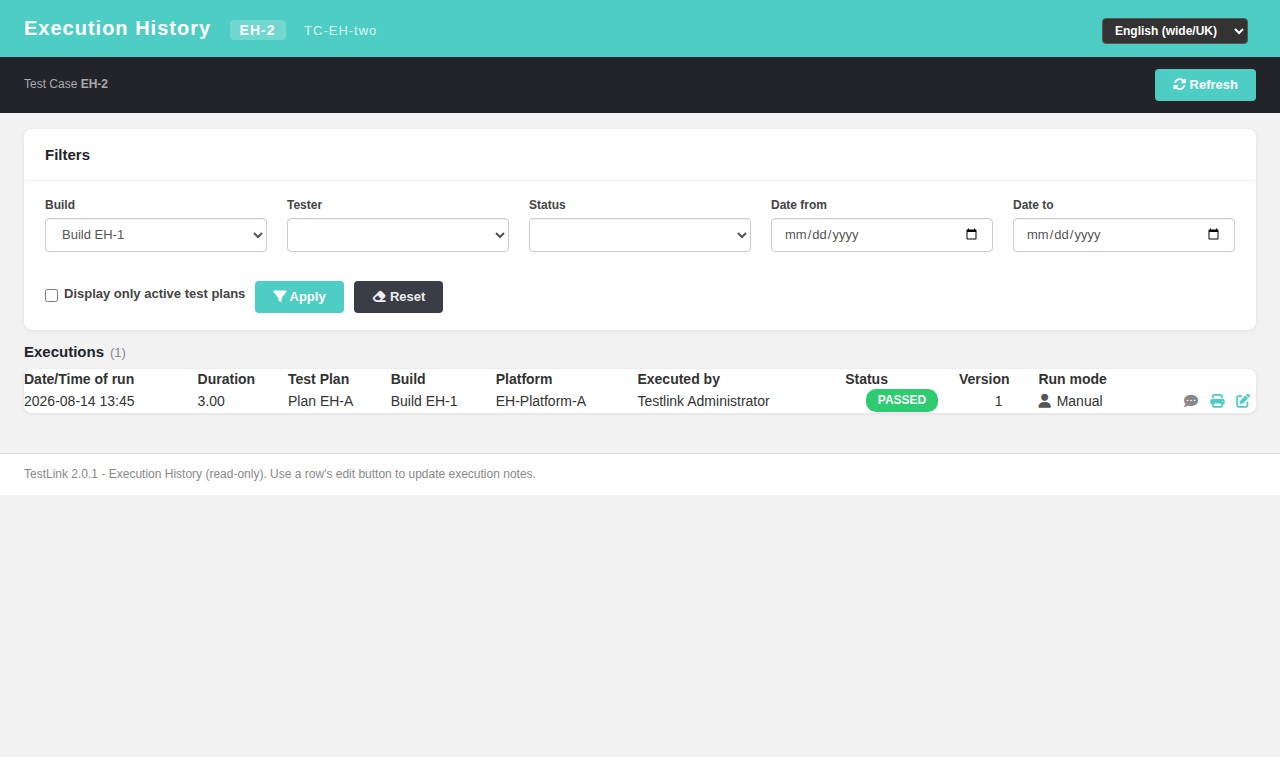Click the Plan EH-A cell
The width and height of the screenshot is (1280, 757).
coord(320,401)
